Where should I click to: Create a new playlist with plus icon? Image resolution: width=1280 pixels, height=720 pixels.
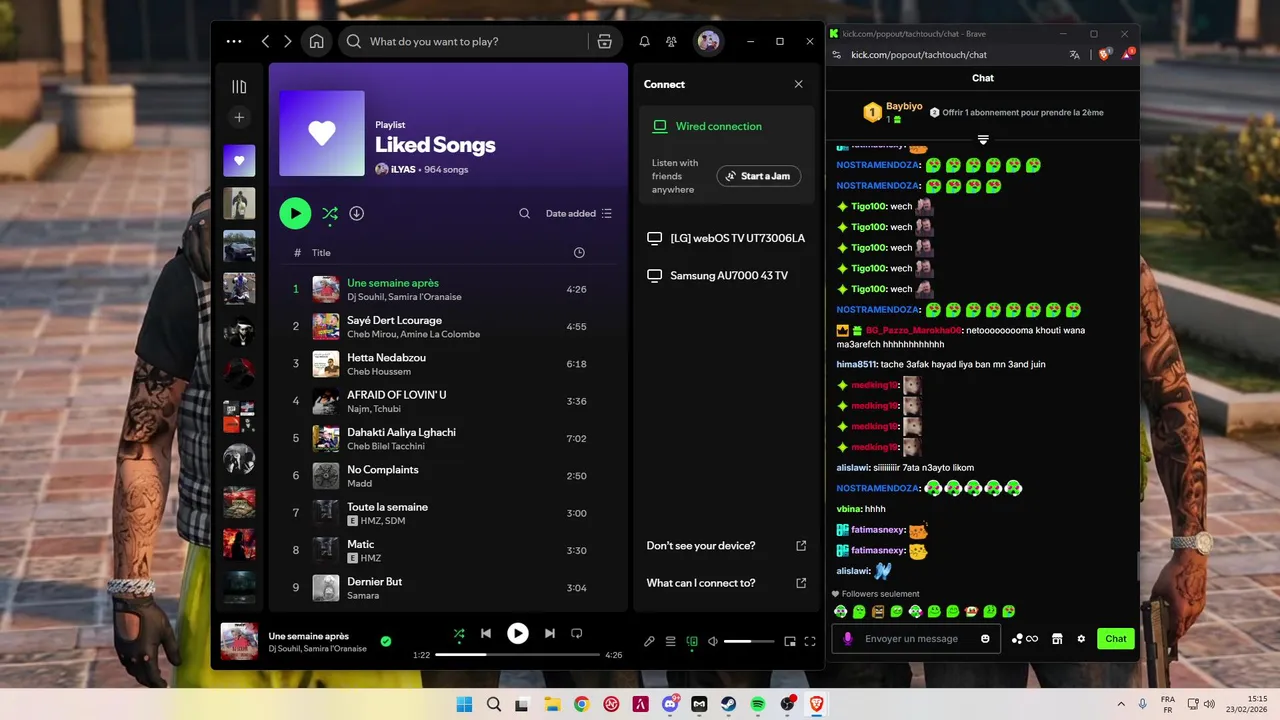coord(239,118)
